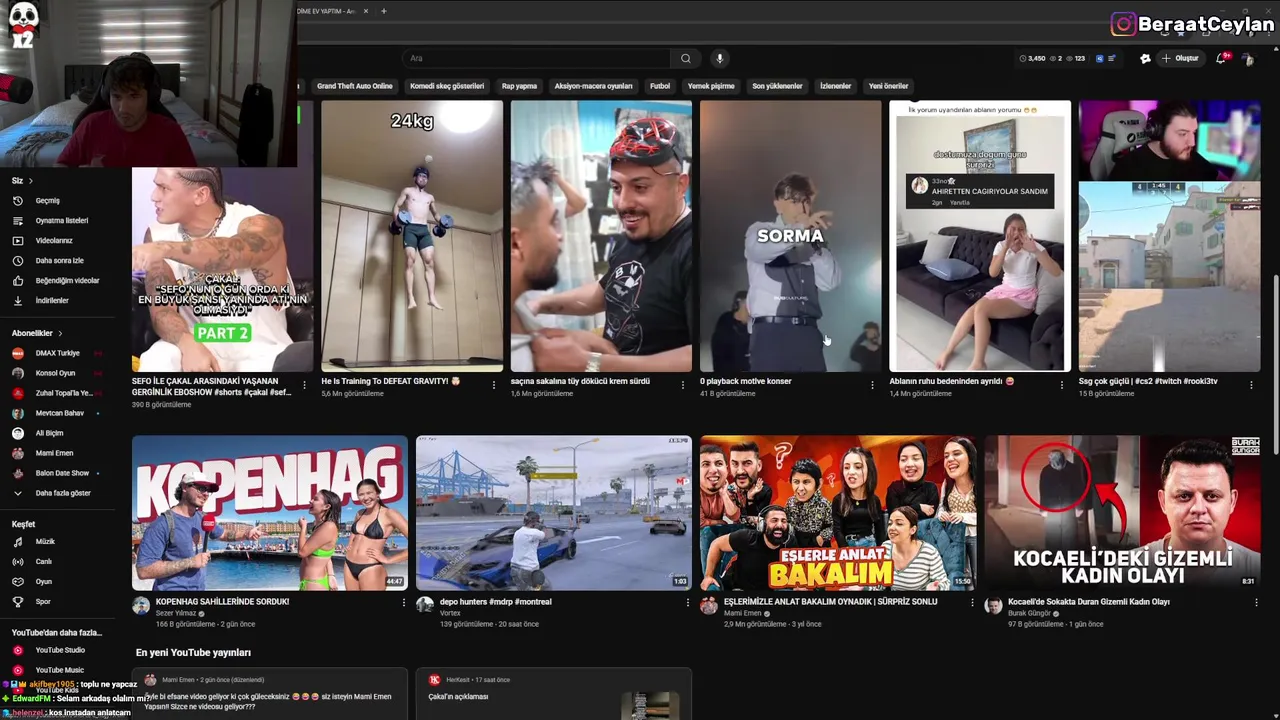The height and width of the screenshot is (720, 1280).
Task: Open YouTube Music from the sidebar
Action: [x=59, y=670]
